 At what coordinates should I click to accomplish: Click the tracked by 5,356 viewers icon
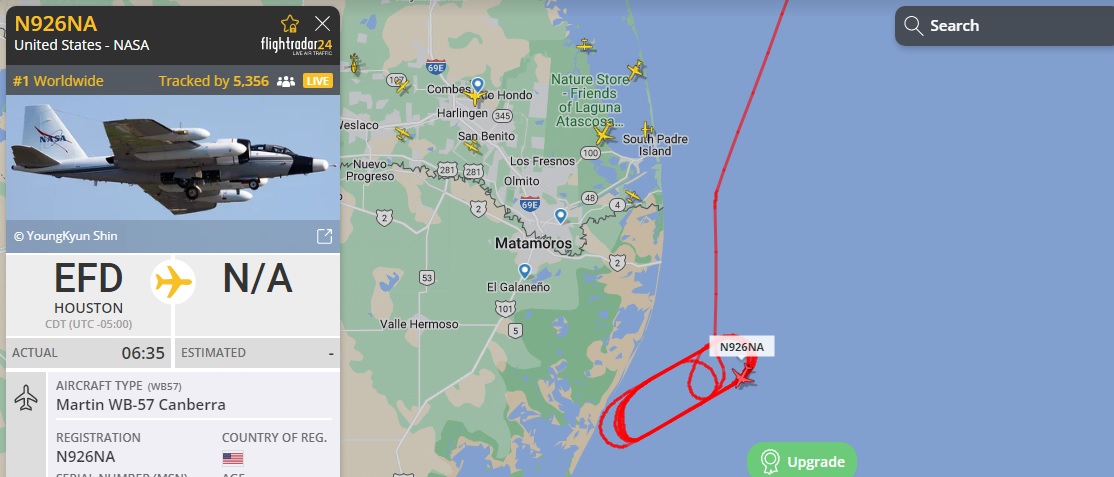[286, 81]
